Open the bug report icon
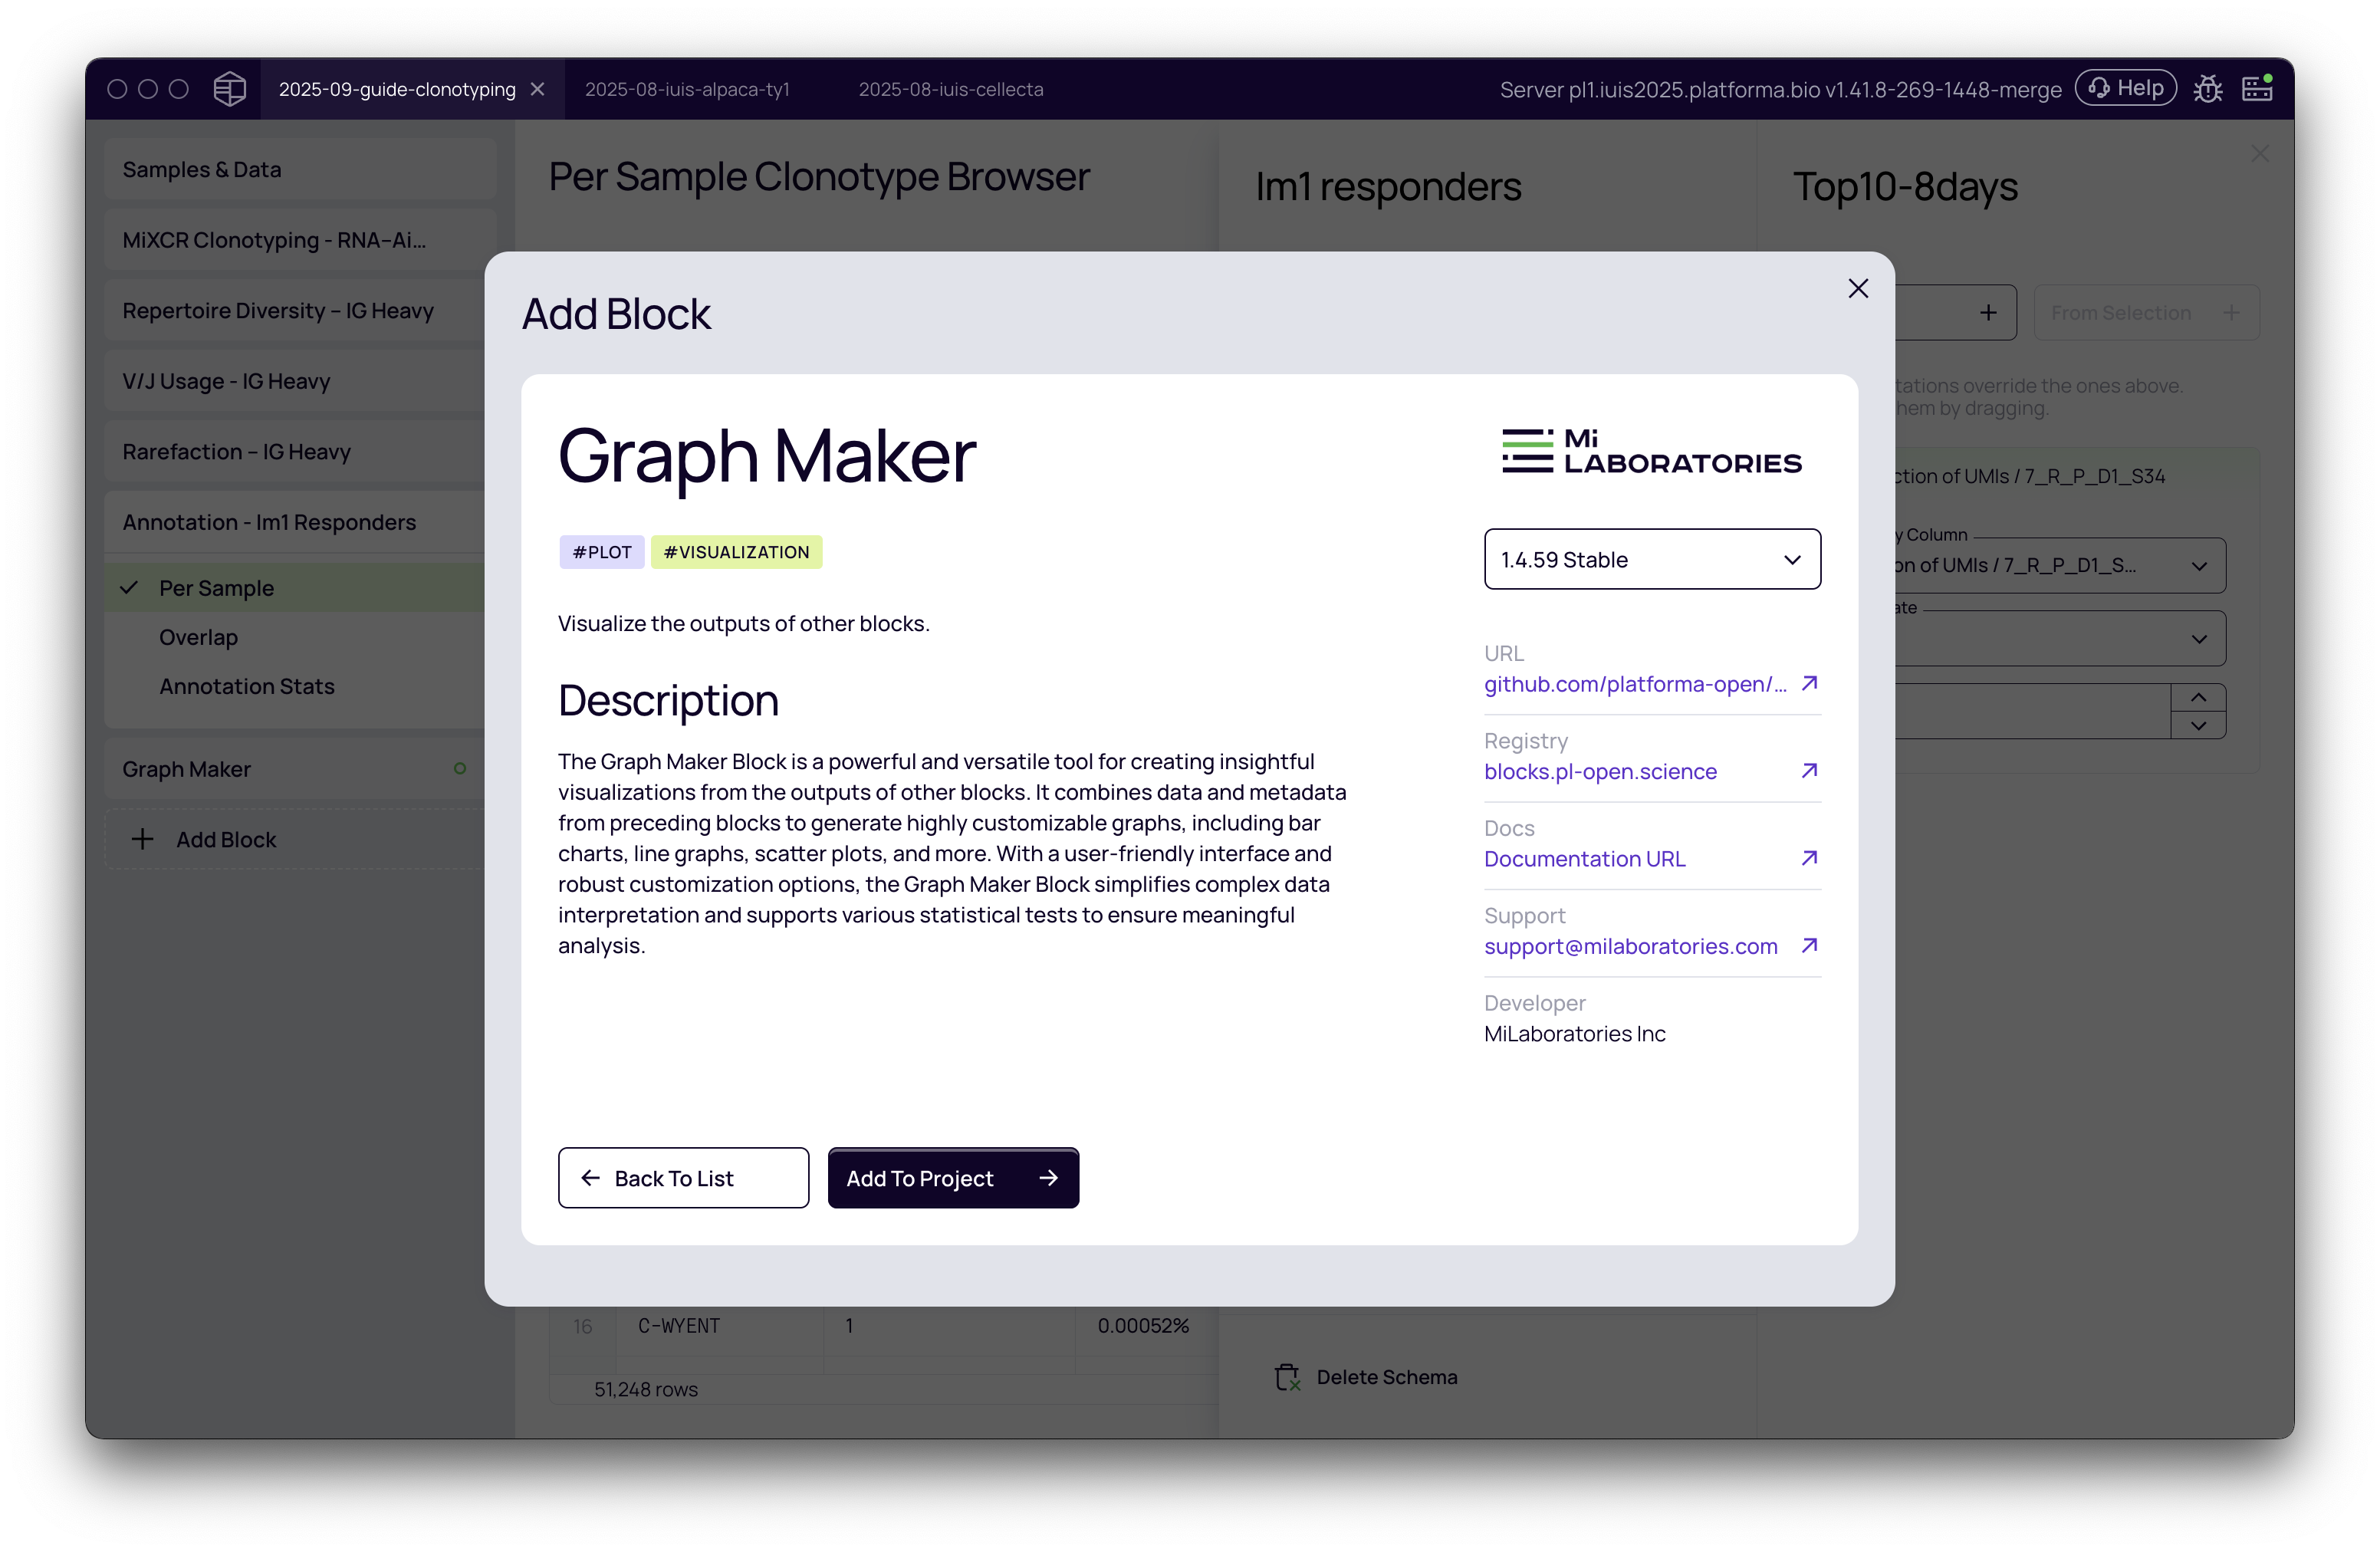 [x=2207, y=89]
